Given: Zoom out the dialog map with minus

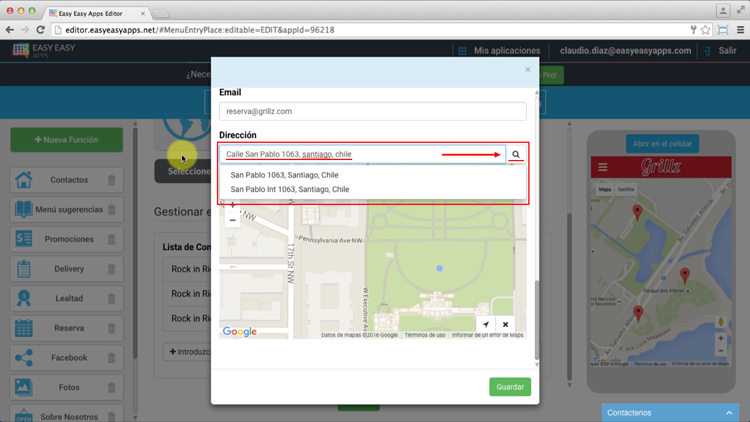Looking at the screenshot, I should pos(233,220).
